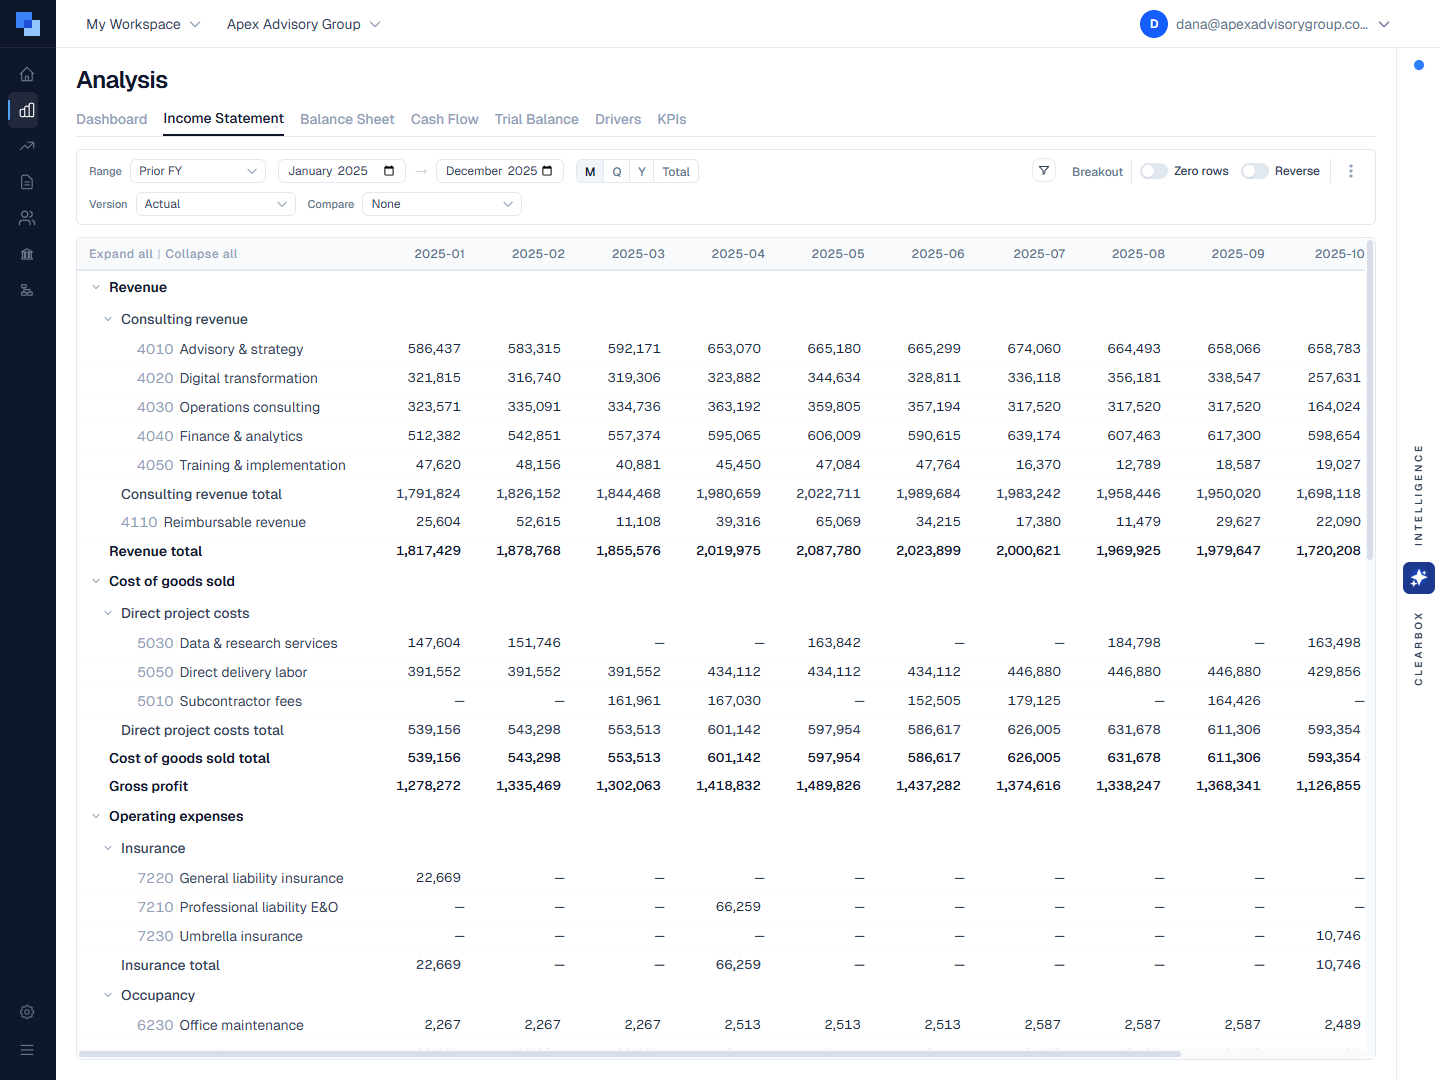Viewport: 1440px width, 1080px height.
Task: Select Total period view
Action: tap(676, 171)
